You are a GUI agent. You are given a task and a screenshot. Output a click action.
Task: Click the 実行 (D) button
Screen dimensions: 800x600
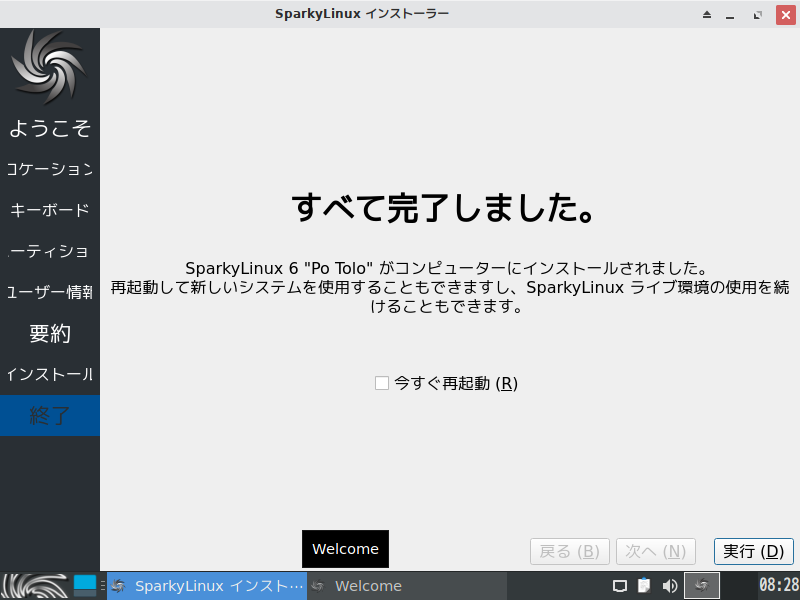(x=753, y=552)
